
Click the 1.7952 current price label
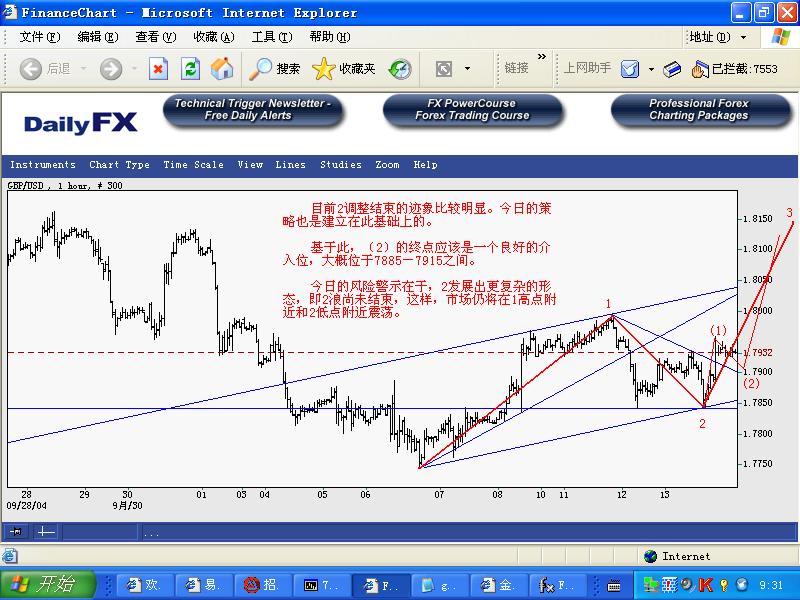758,353
